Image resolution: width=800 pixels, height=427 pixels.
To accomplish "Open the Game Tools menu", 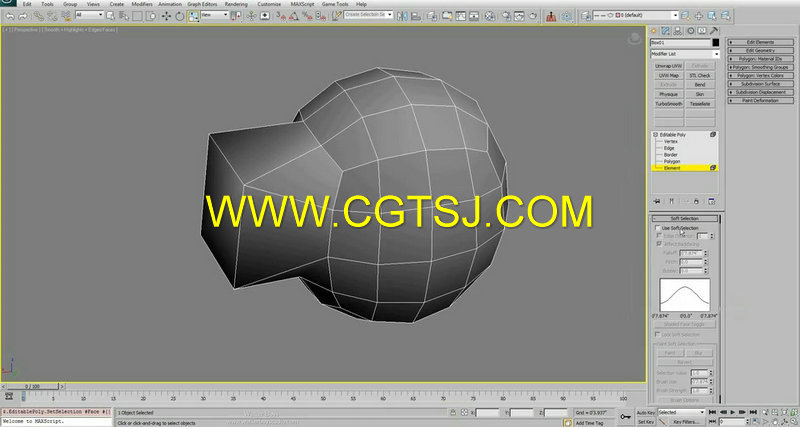I will tap(335, 4).
